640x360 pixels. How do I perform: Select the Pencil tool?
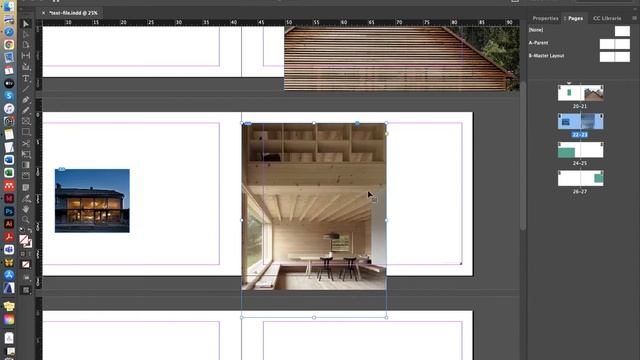[x=26, y=110]
